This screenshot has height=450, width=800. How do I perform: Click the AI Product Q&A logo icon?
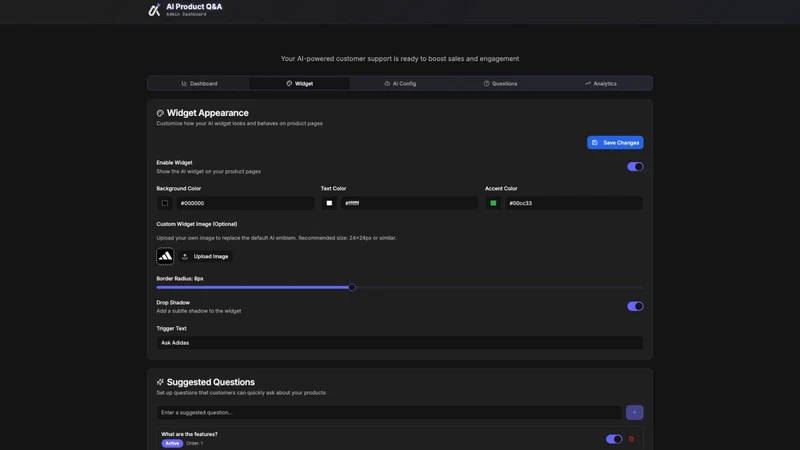coord(154,10)
